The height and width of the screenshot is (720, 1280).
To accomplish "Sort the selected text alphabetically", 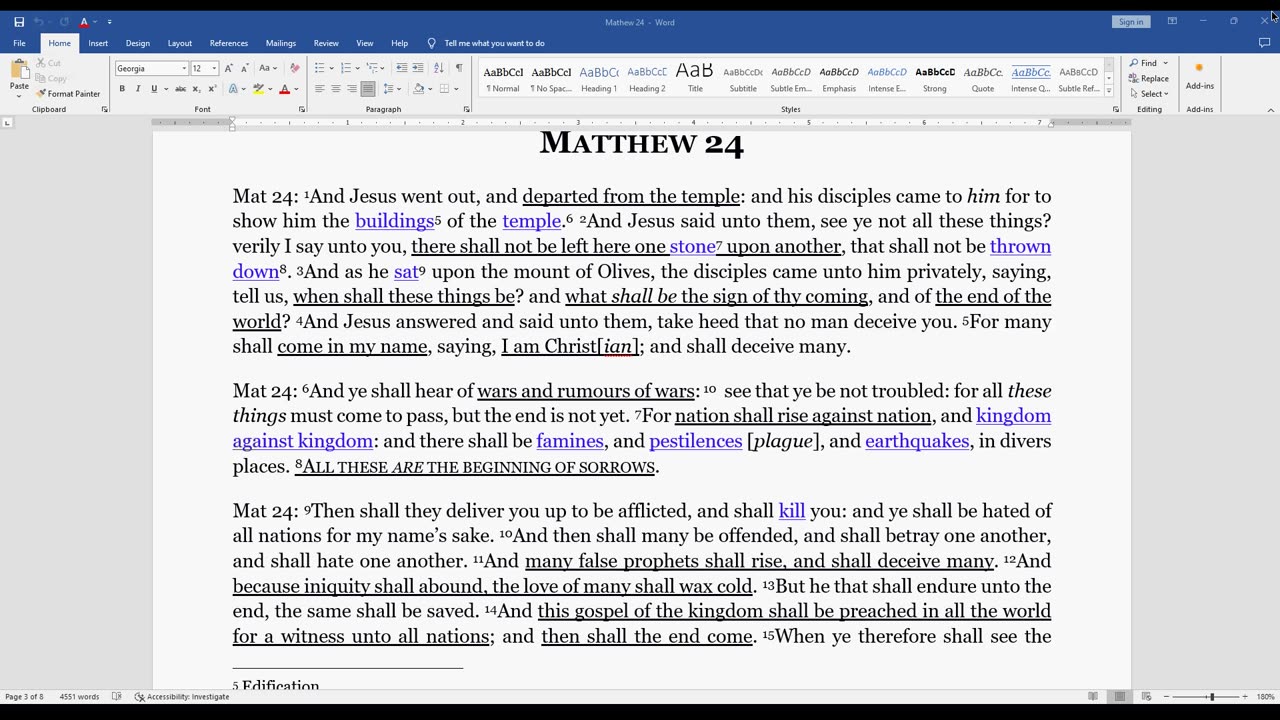I will (x=439, y=68).
